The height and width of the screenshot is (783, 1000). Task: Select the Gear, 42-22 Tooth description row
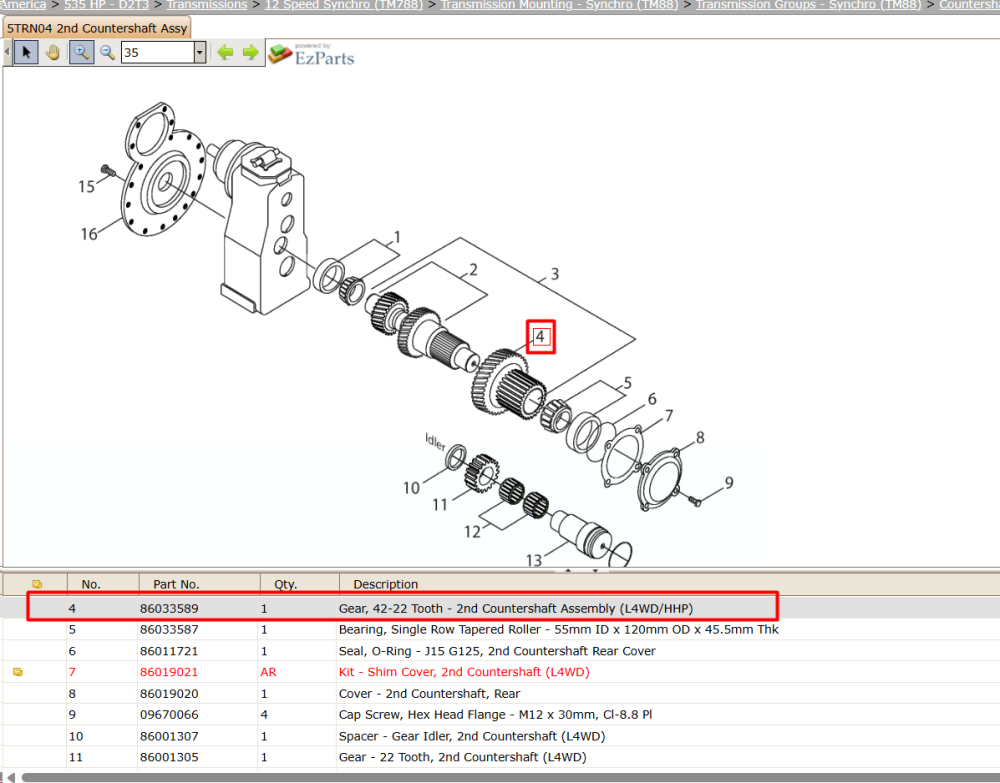515,608
